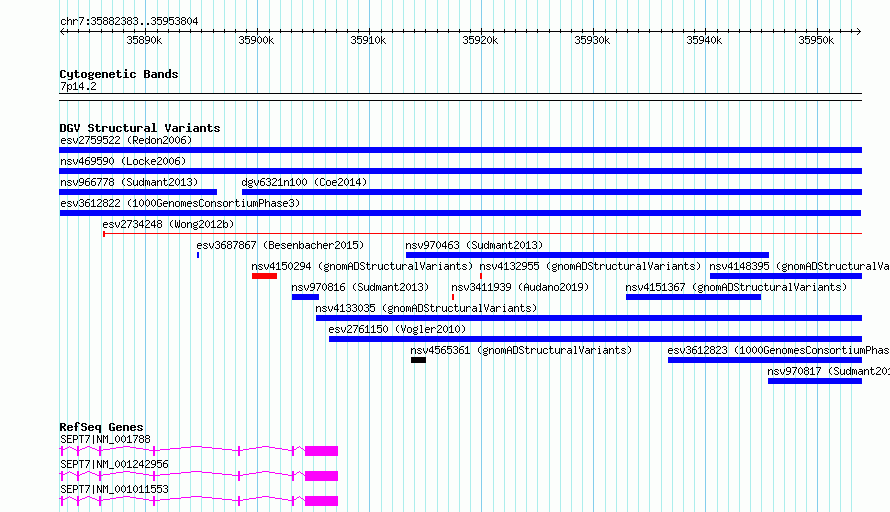This screenshot has width=890, height=512.
Task: Click the small red nsv4132955 variant mark
Action: click(481, 276)
